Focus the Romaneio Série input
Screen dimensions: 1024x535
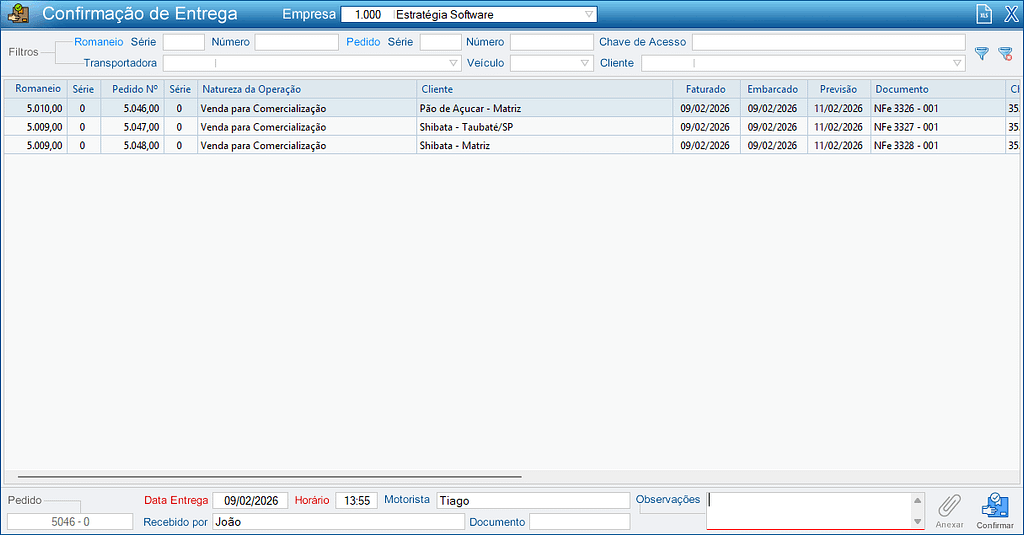[x=184, y=42]
